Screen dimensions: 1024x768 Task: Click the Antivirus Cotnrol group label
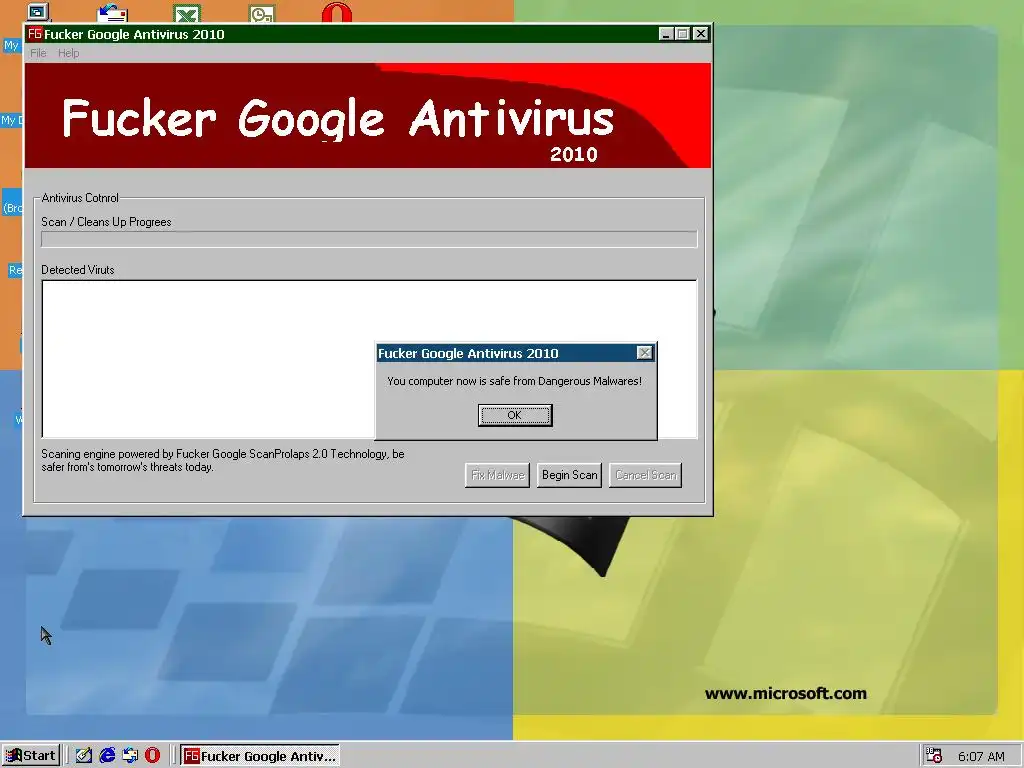point(80,198)
